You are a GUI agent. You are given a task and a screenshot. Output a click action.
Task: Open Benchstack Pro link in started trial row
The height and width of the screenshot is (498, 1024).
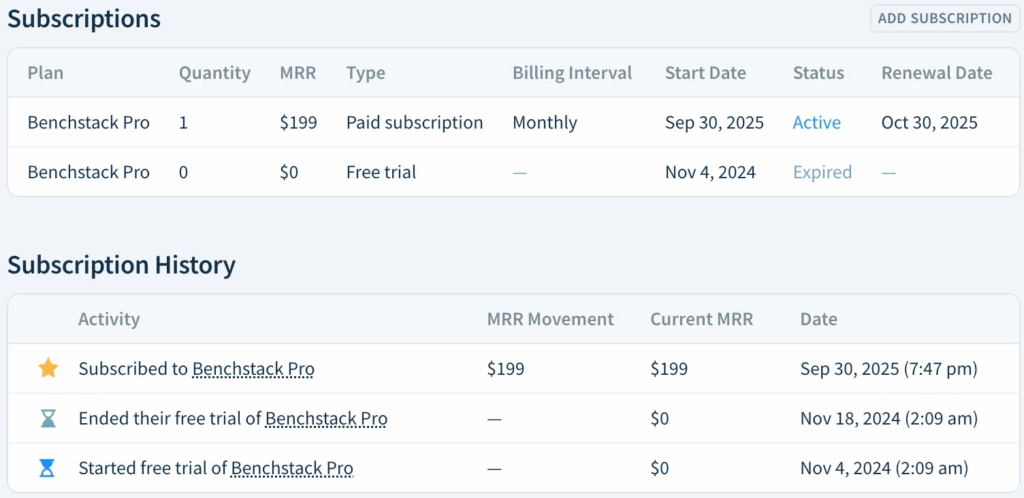[292, 468]
